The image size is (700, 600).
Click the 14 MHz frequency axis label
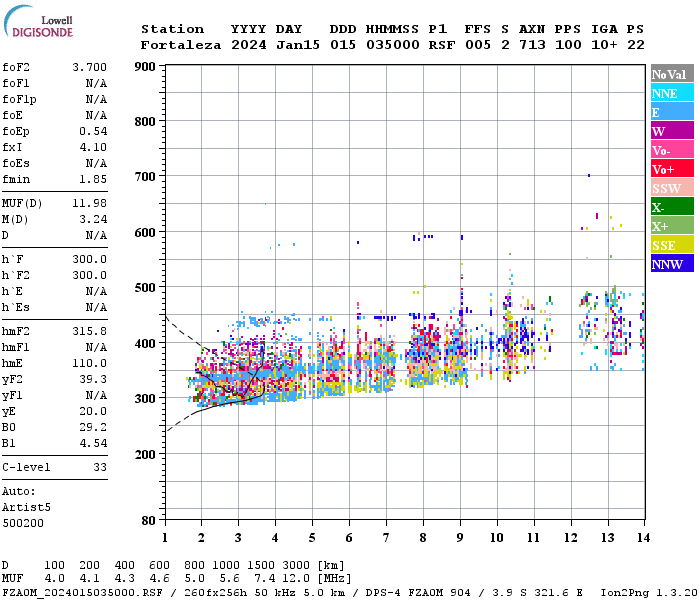(643, 538)
